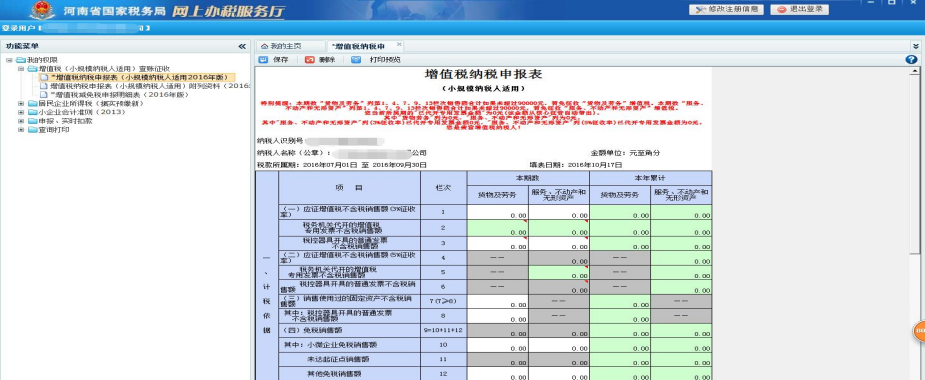Open 增值税纳税申报表（小规模纳税人适用2016年版）
Viewport: 925px width, 380px height.
tap(138, 77)
